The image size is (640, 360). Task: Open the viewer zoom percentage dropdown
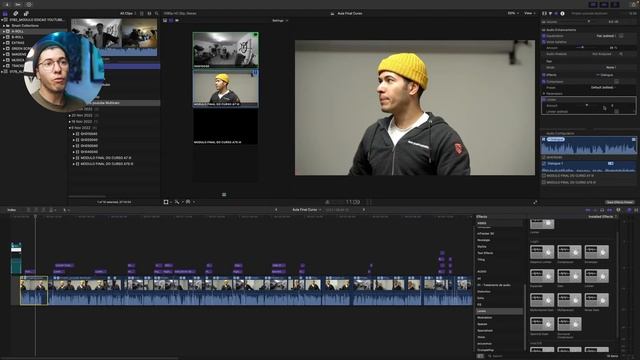coord(513,13)
